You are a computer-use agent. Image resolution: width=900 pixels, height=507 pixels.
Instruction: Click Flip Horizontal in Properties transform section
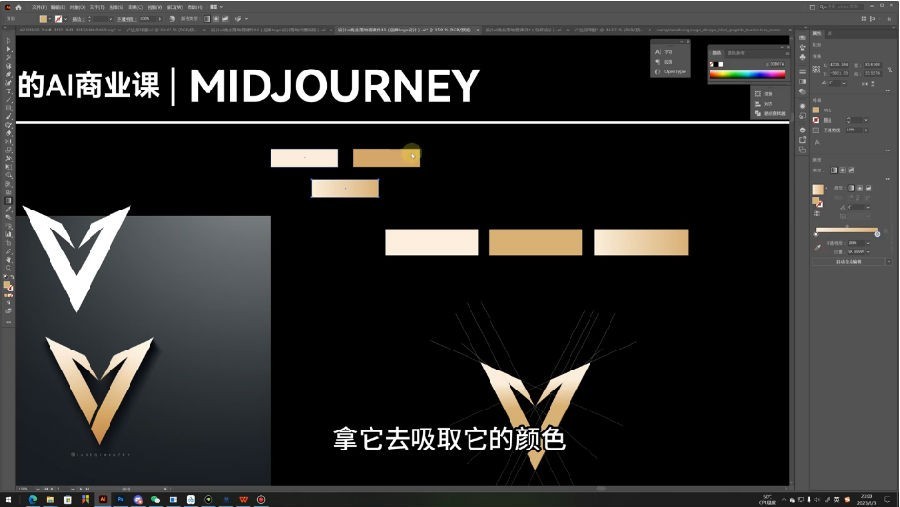click(866, 84)
